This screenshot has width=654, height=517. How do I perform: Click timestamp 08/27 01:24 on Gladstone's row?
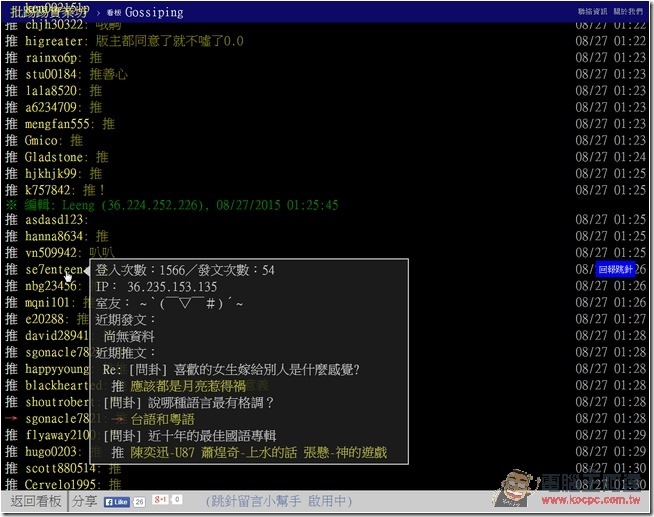(611, 157)
